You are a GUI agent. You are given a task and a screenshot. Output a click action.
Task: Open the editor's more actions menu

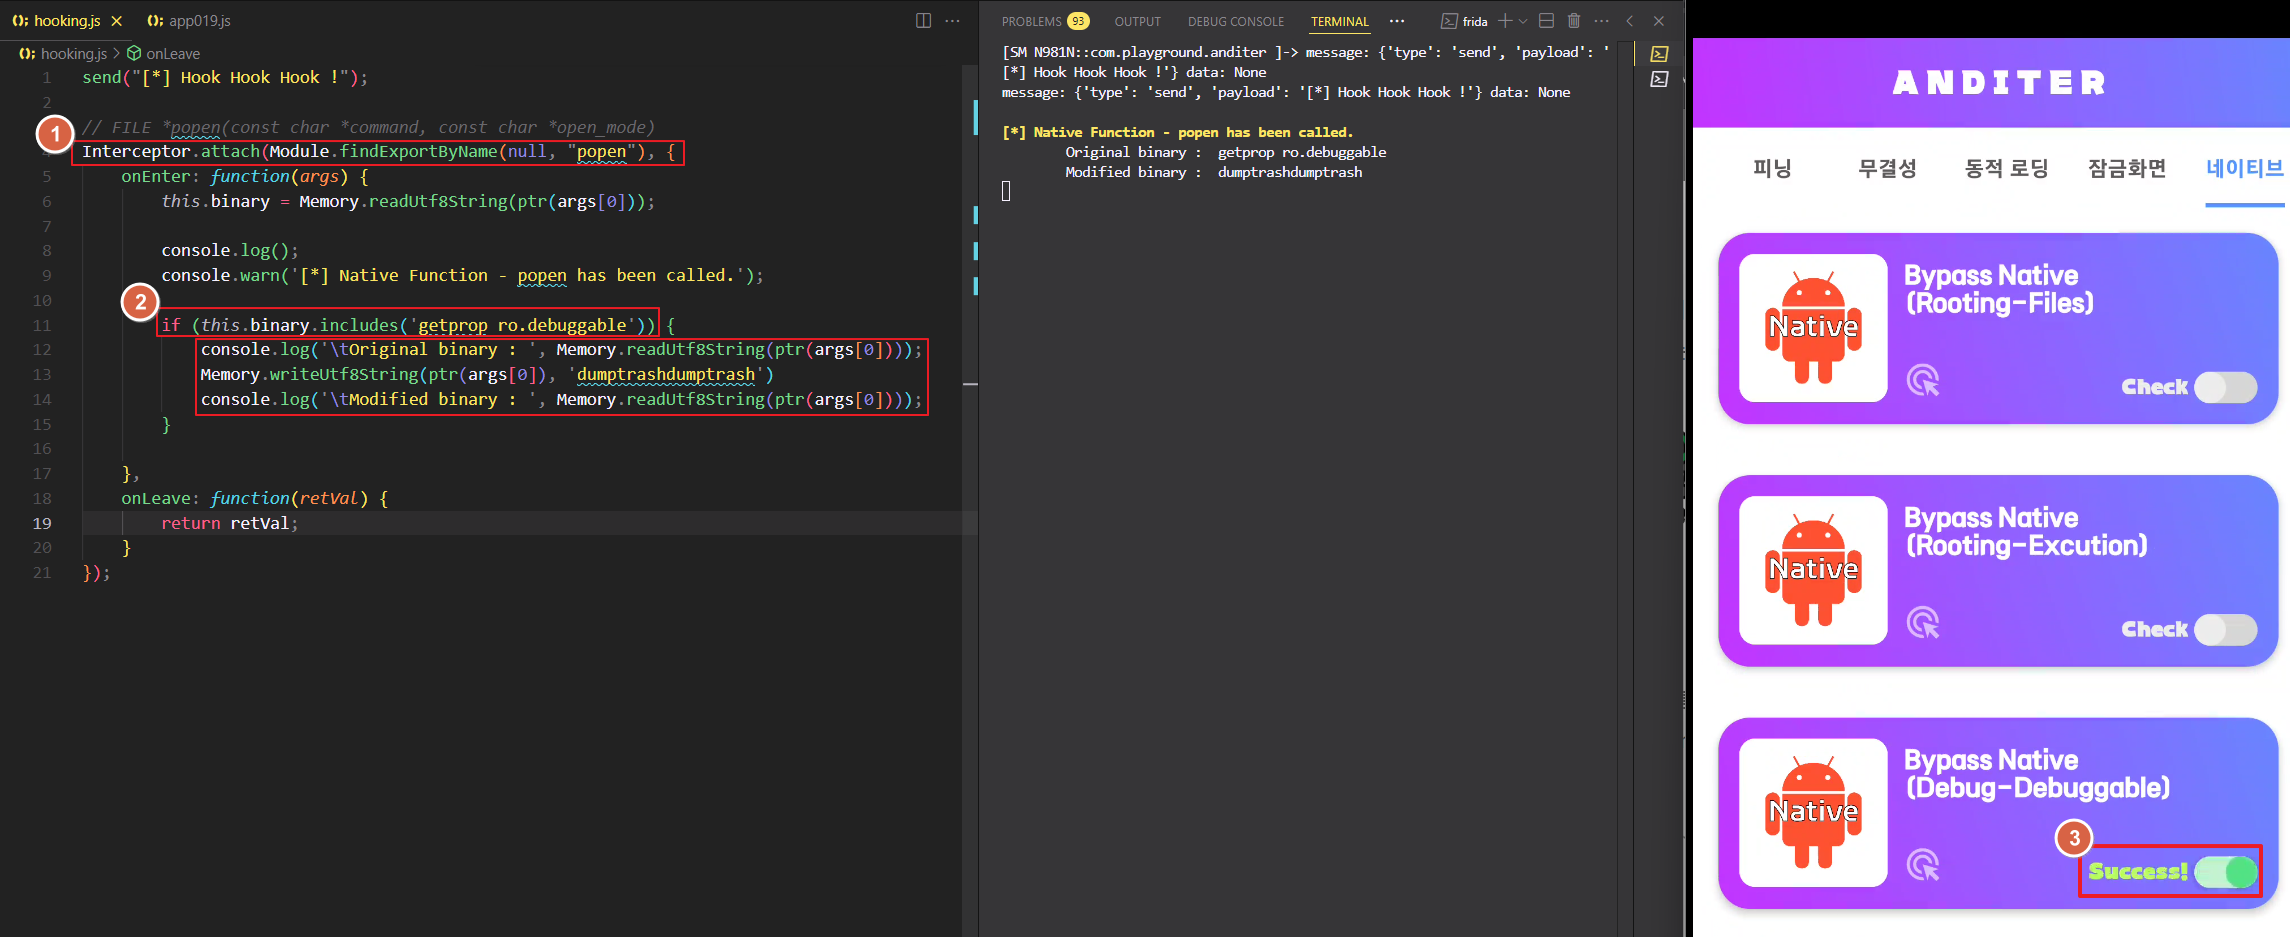952,21
